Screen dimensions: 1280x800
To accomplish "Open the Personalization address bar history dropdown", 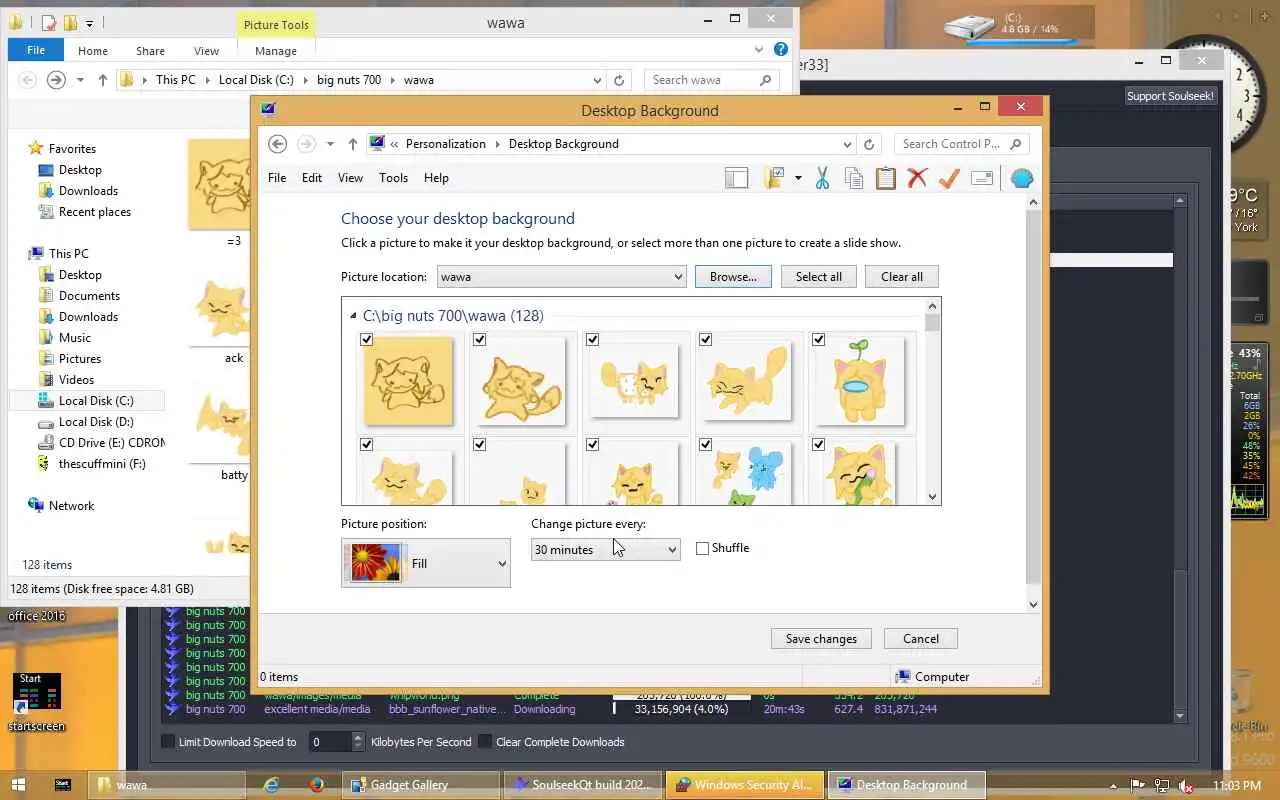I will (x=847, y=144).
